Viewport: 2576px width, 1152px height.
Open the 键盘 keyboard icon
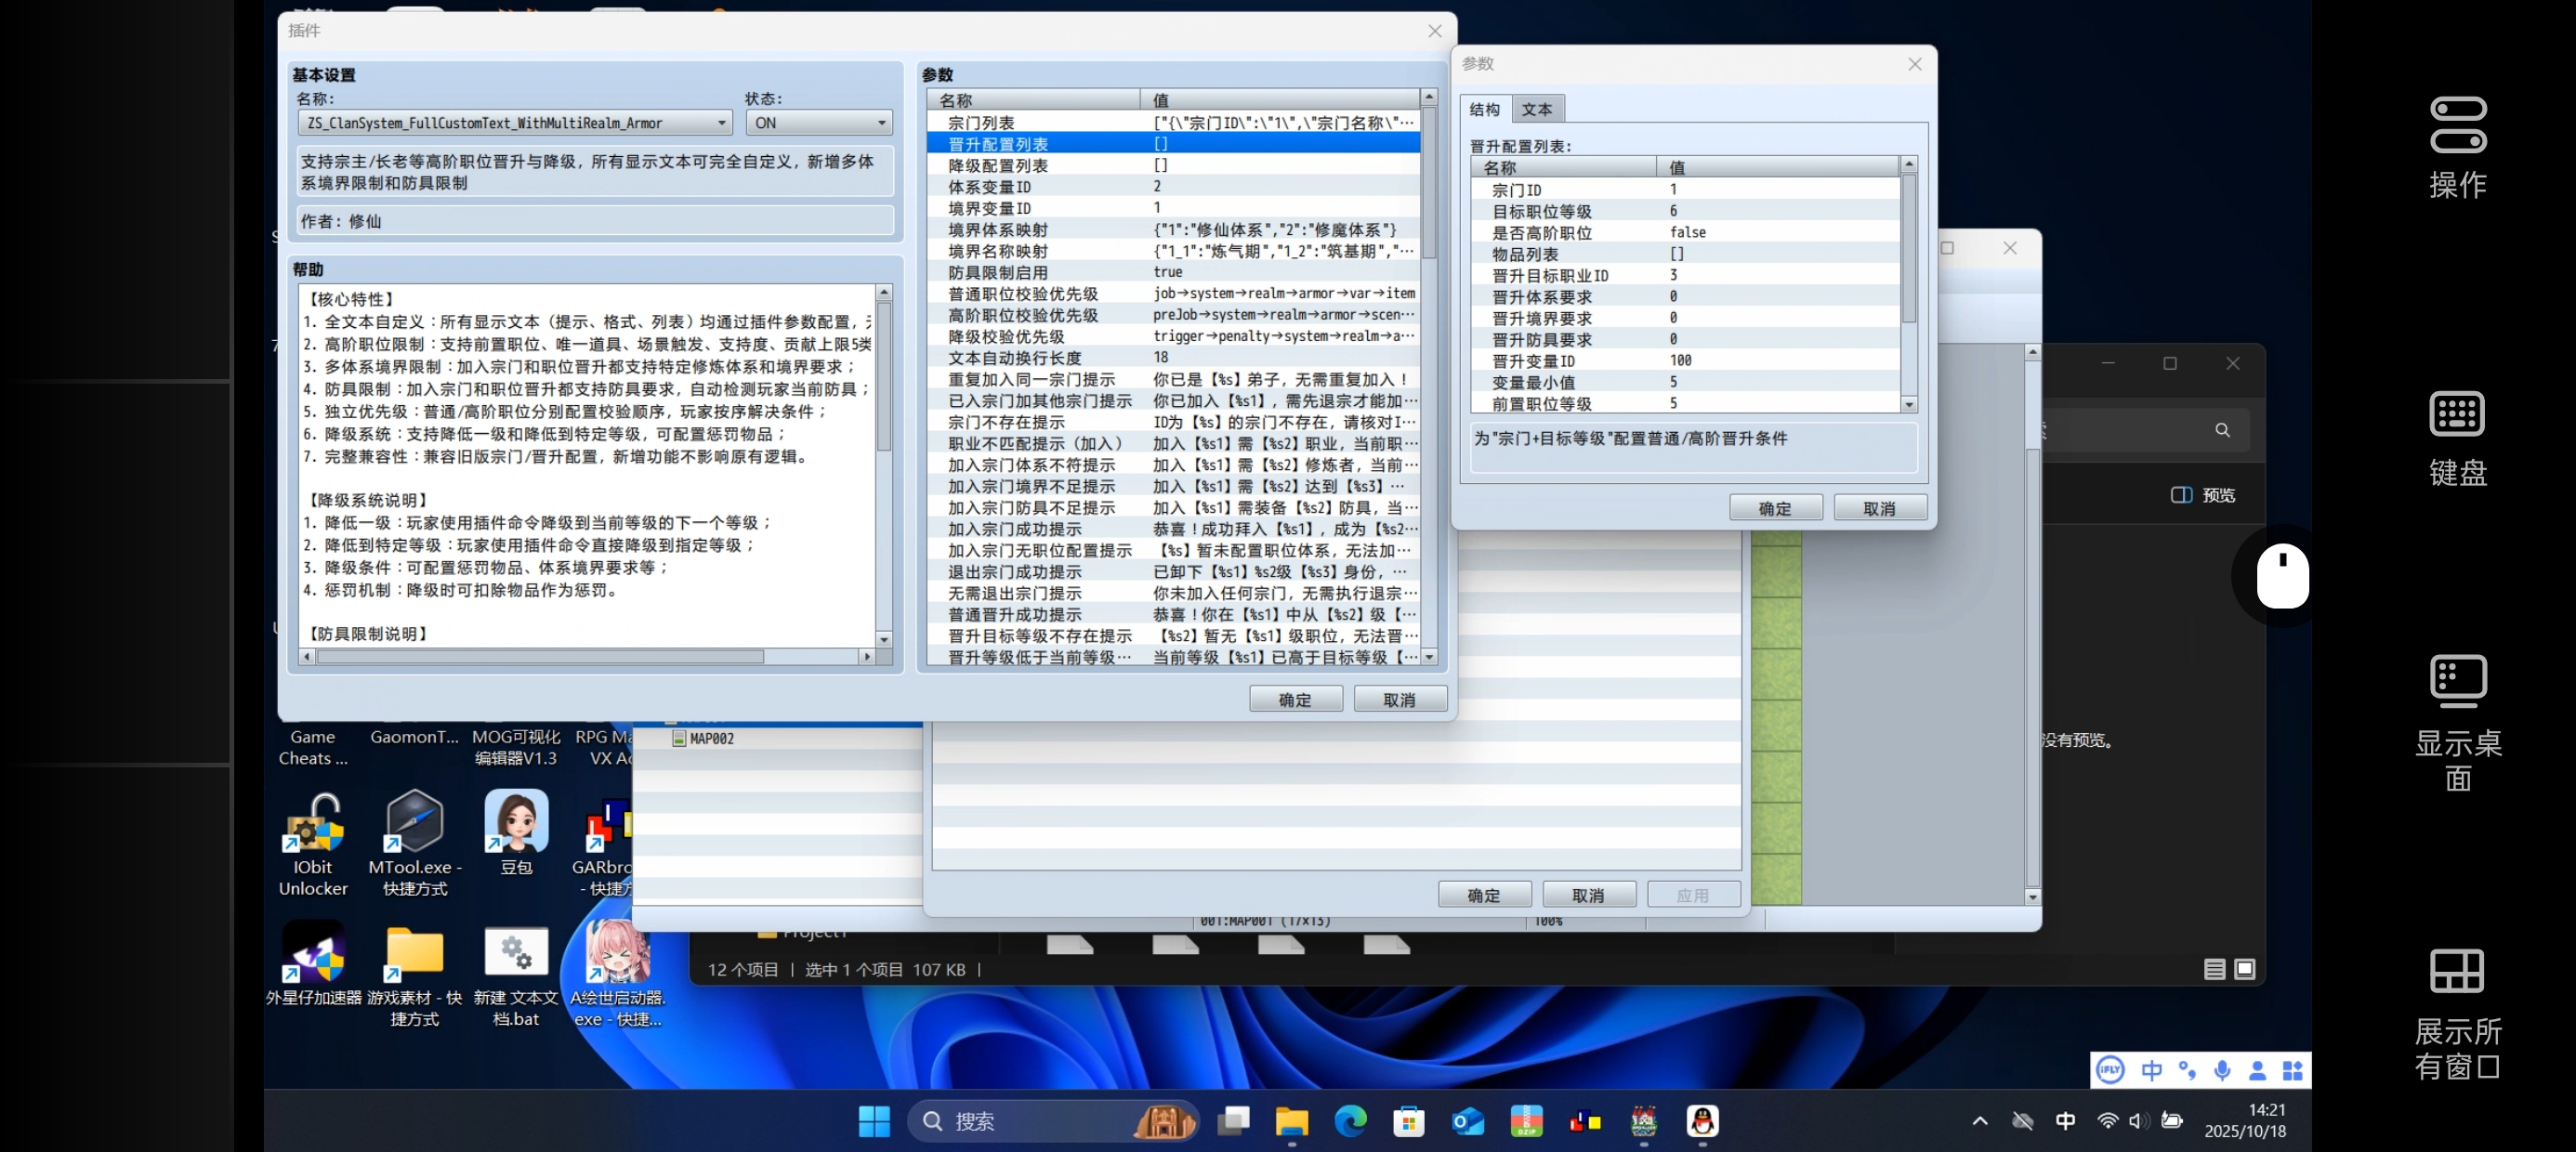coord(2457,414)
